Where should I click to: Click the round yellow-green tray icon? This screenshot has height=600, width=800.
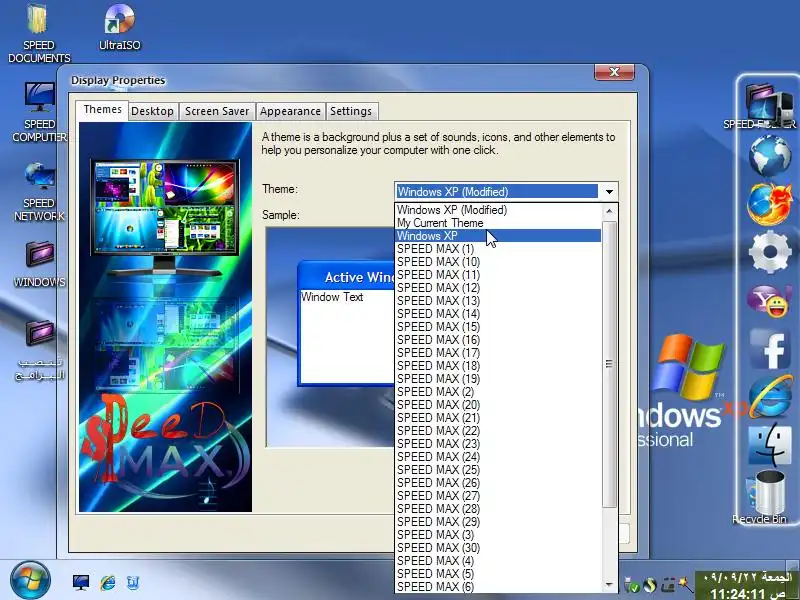(x=649, y=585)
